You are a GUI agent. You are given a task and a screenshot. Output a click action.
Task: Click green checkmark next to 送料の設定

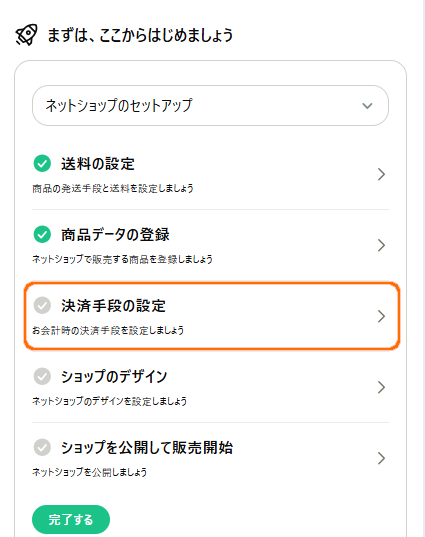pyautogui.click(x=42, y=163)
